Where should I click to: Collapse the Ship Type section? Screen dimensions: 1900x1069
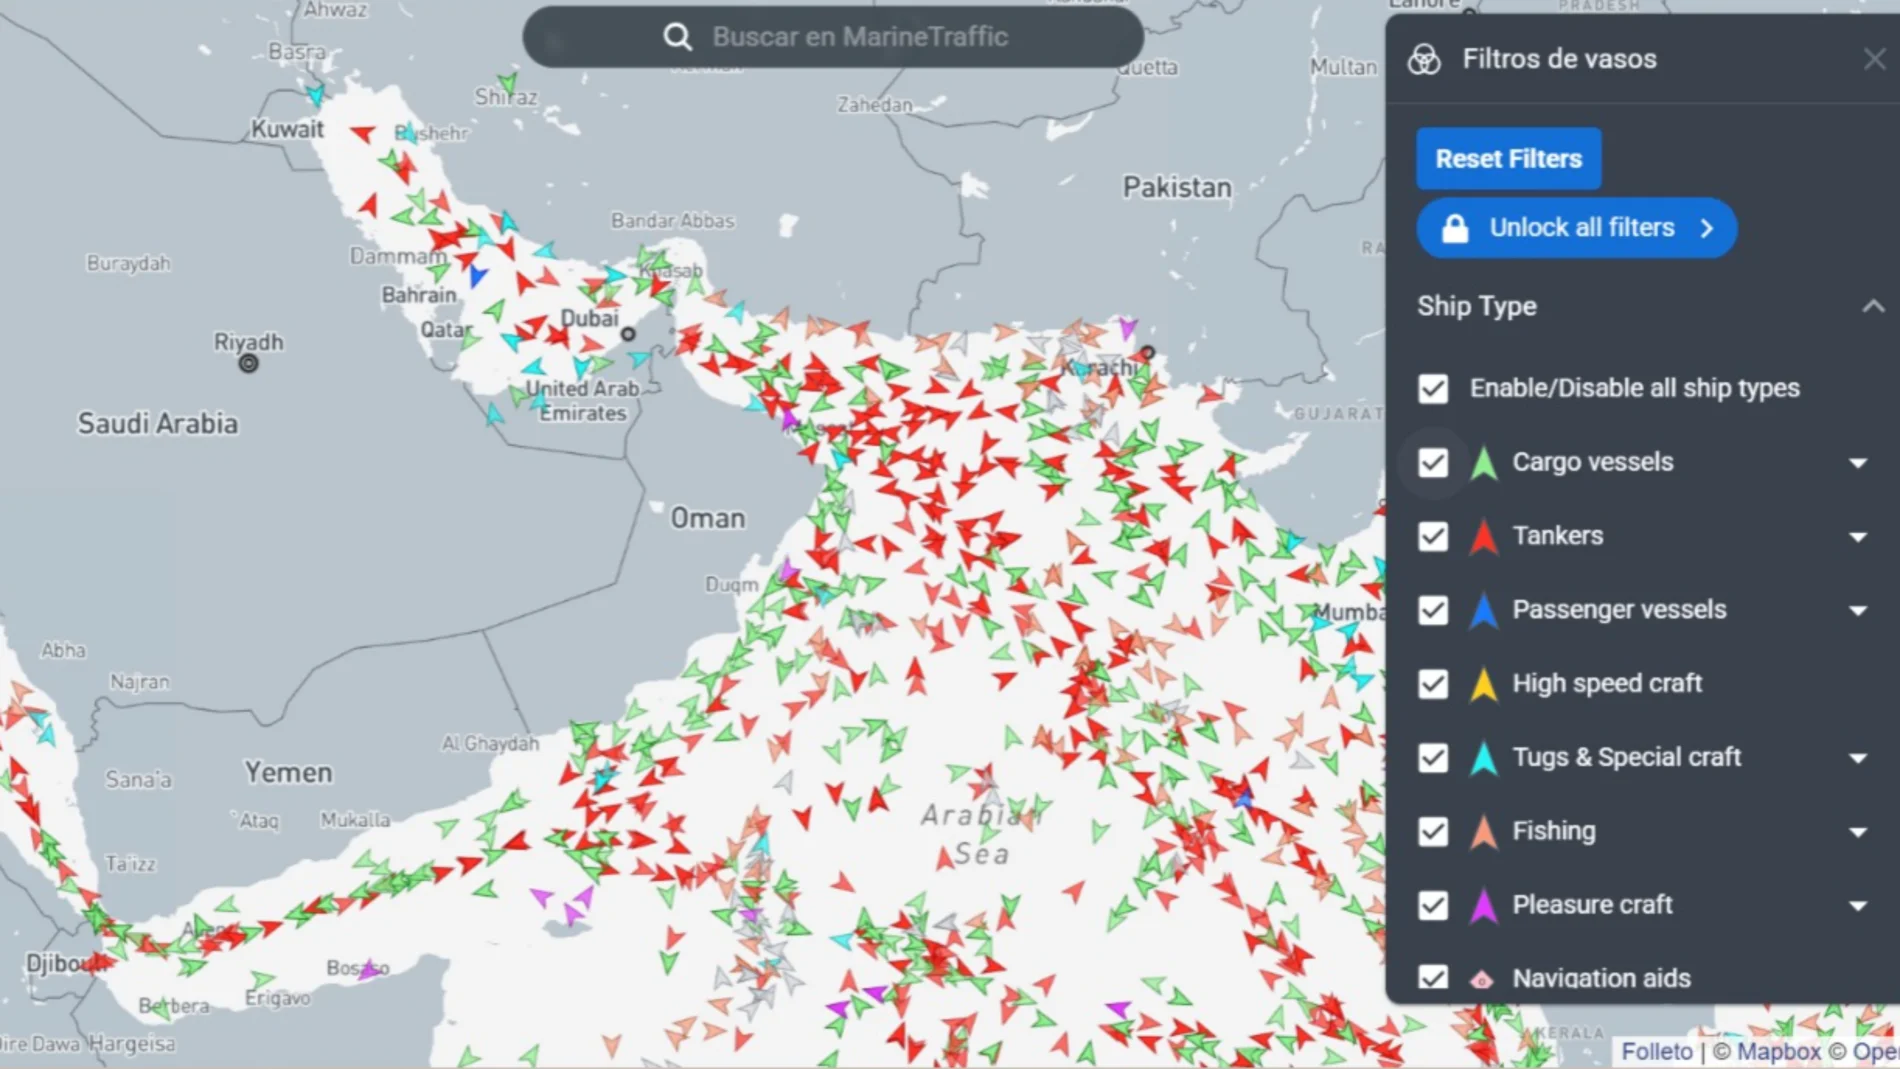[x=1872, y=307]
